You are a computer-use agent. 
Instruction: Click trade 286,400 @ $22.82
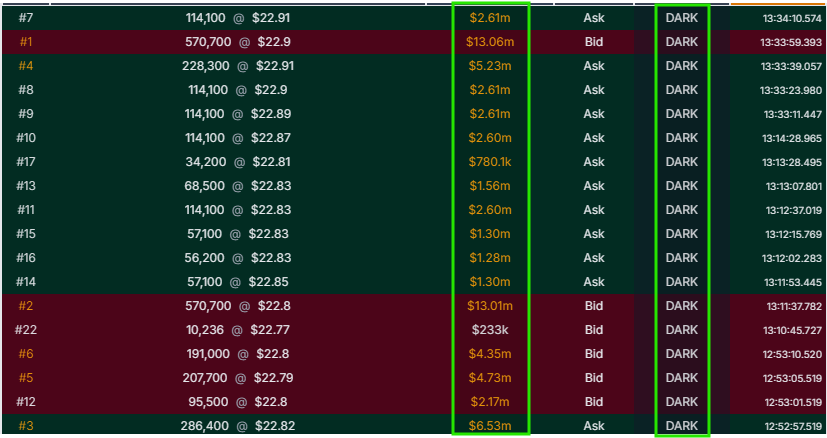click(238, 426)
